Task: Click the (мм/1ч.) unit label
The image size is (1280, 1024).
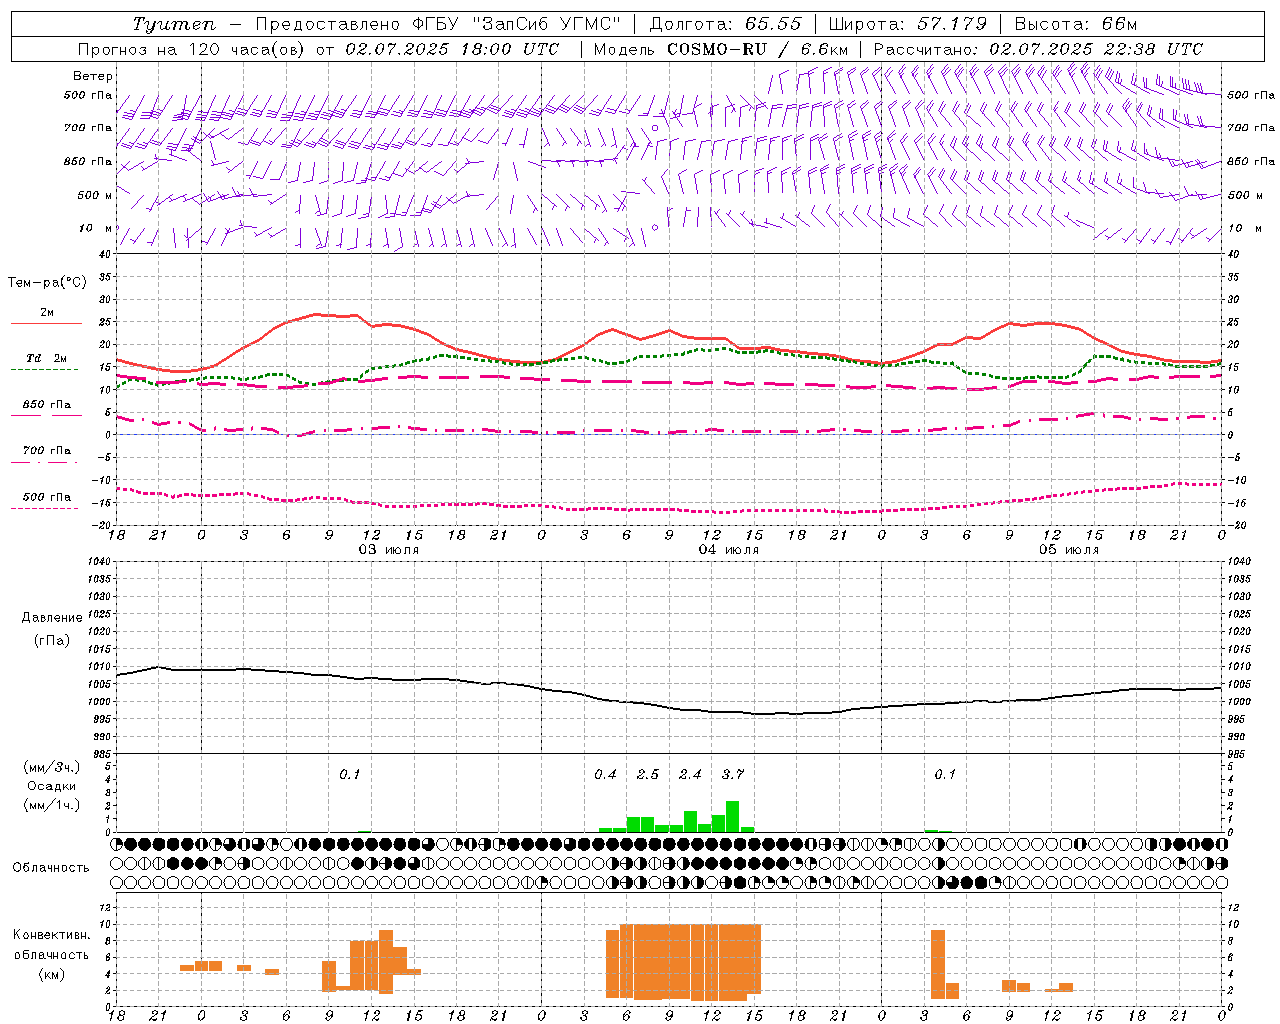Action: [51, 805]
